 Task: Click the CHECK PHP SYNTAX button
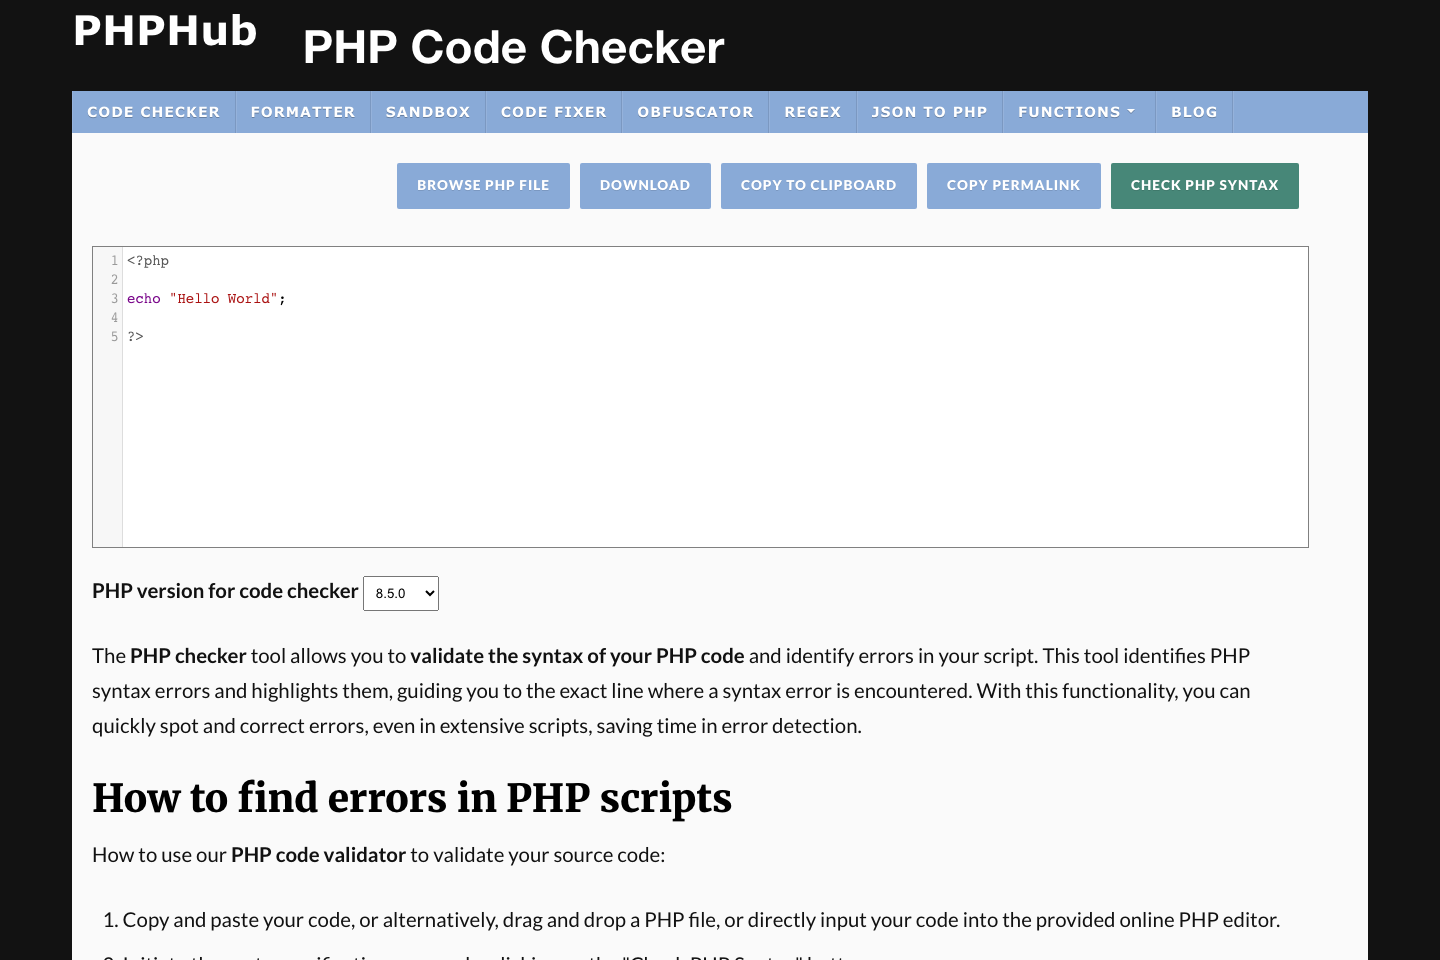tap(1204, 185)
